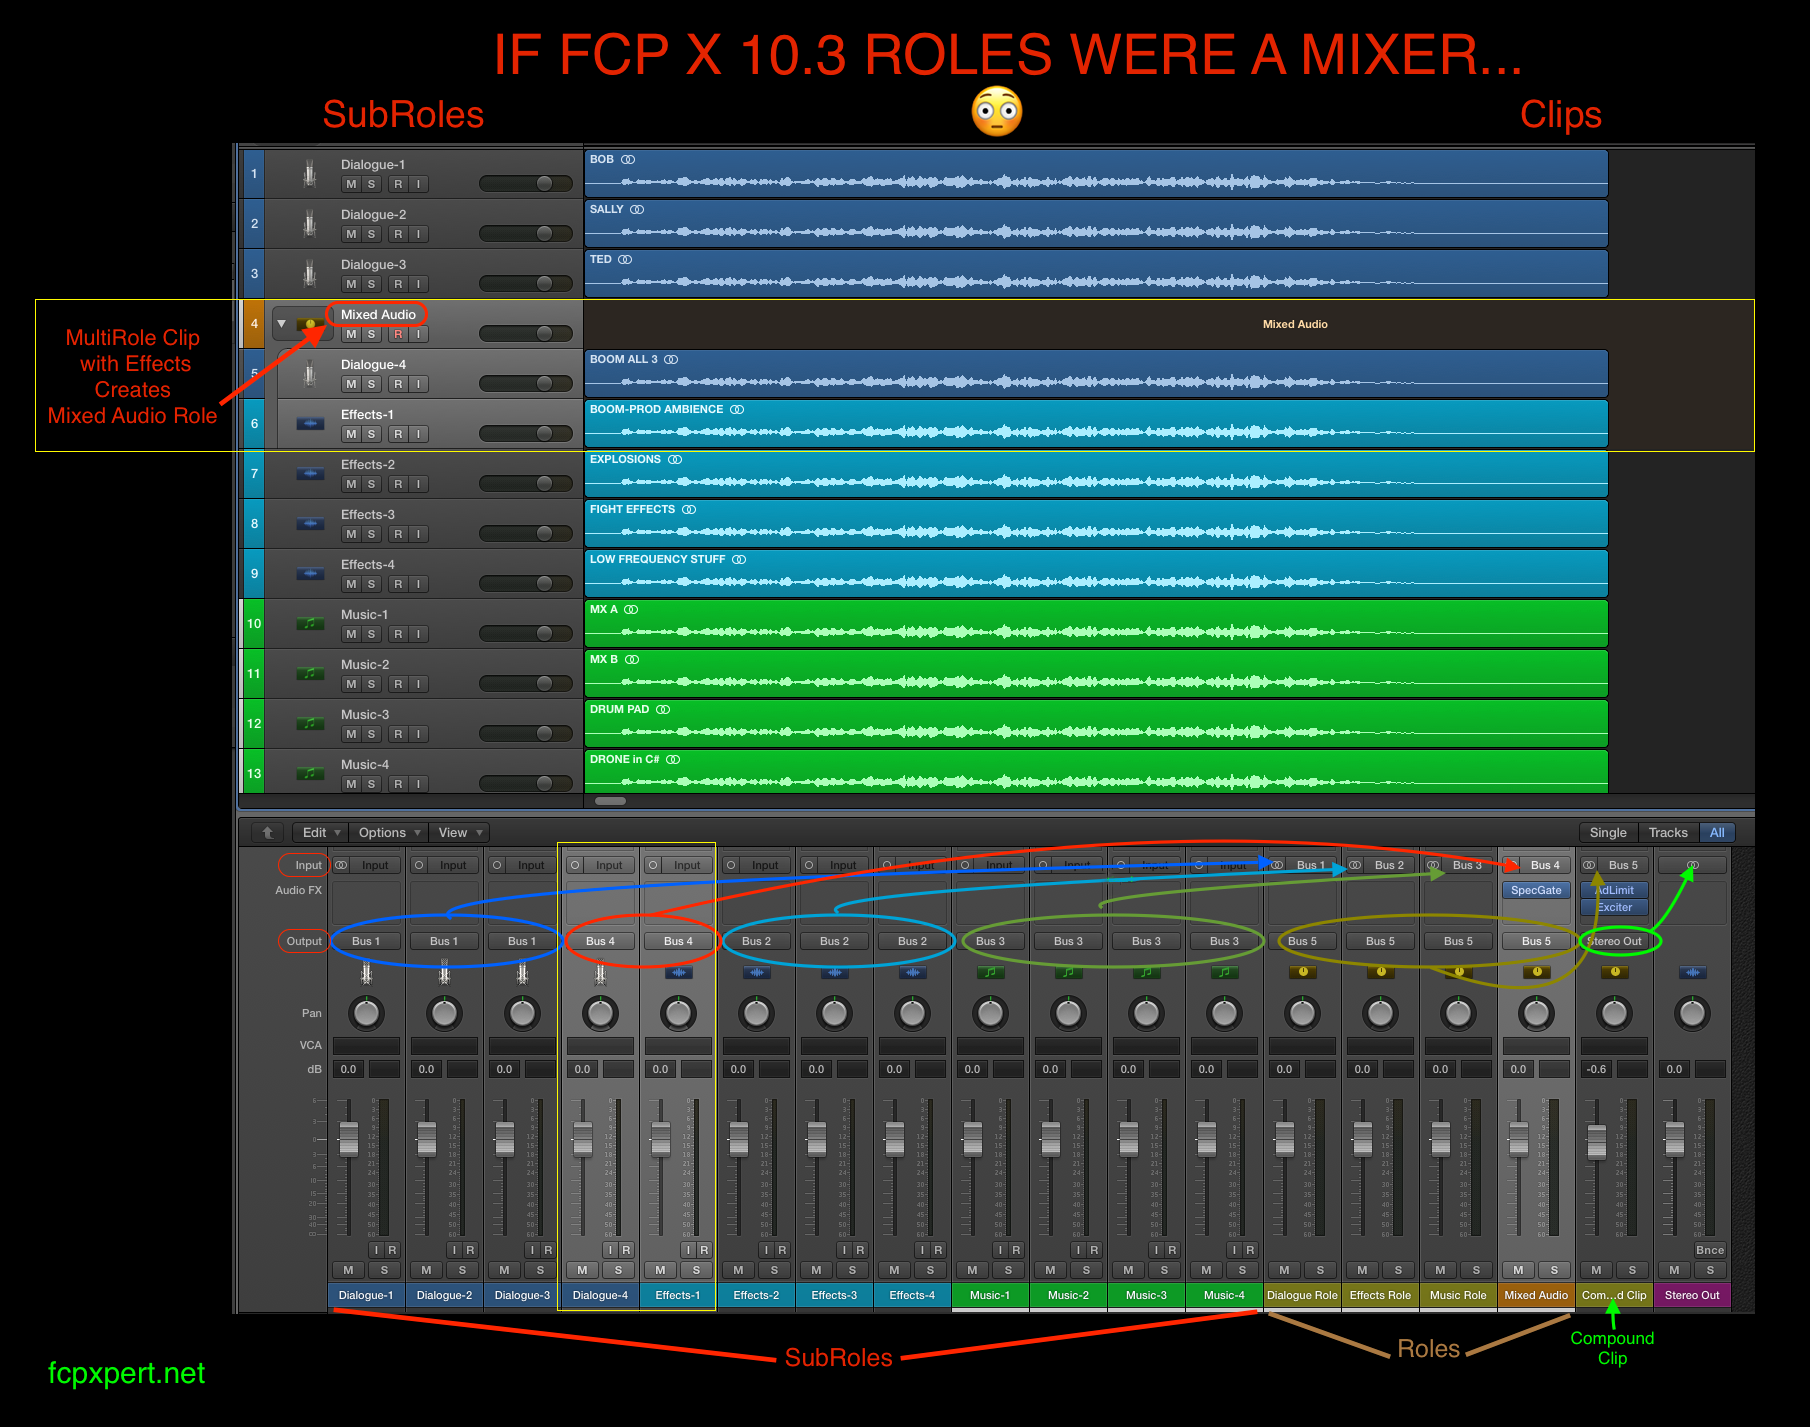Image resolution: width=1810 pixels, height=1427 pixels.
Task: Switch mixer view to Tracks tab
Action: pos(1667,832)
